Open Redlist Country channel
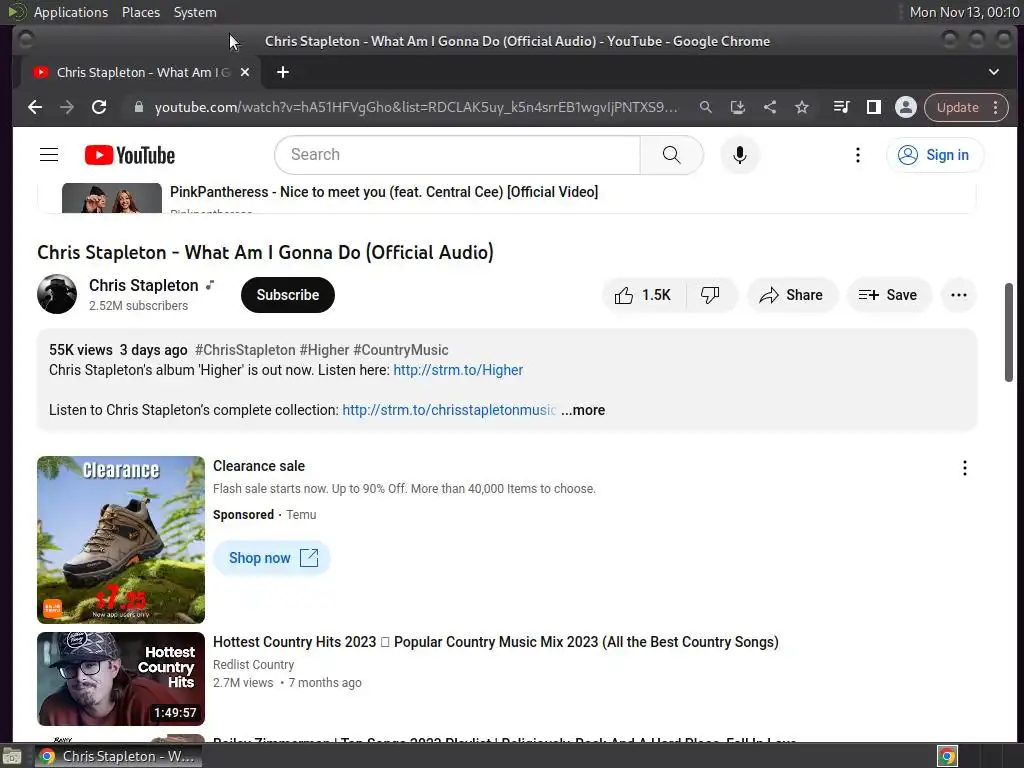The height and width of the screenshot is (768, 1024). tap(253, 665)
